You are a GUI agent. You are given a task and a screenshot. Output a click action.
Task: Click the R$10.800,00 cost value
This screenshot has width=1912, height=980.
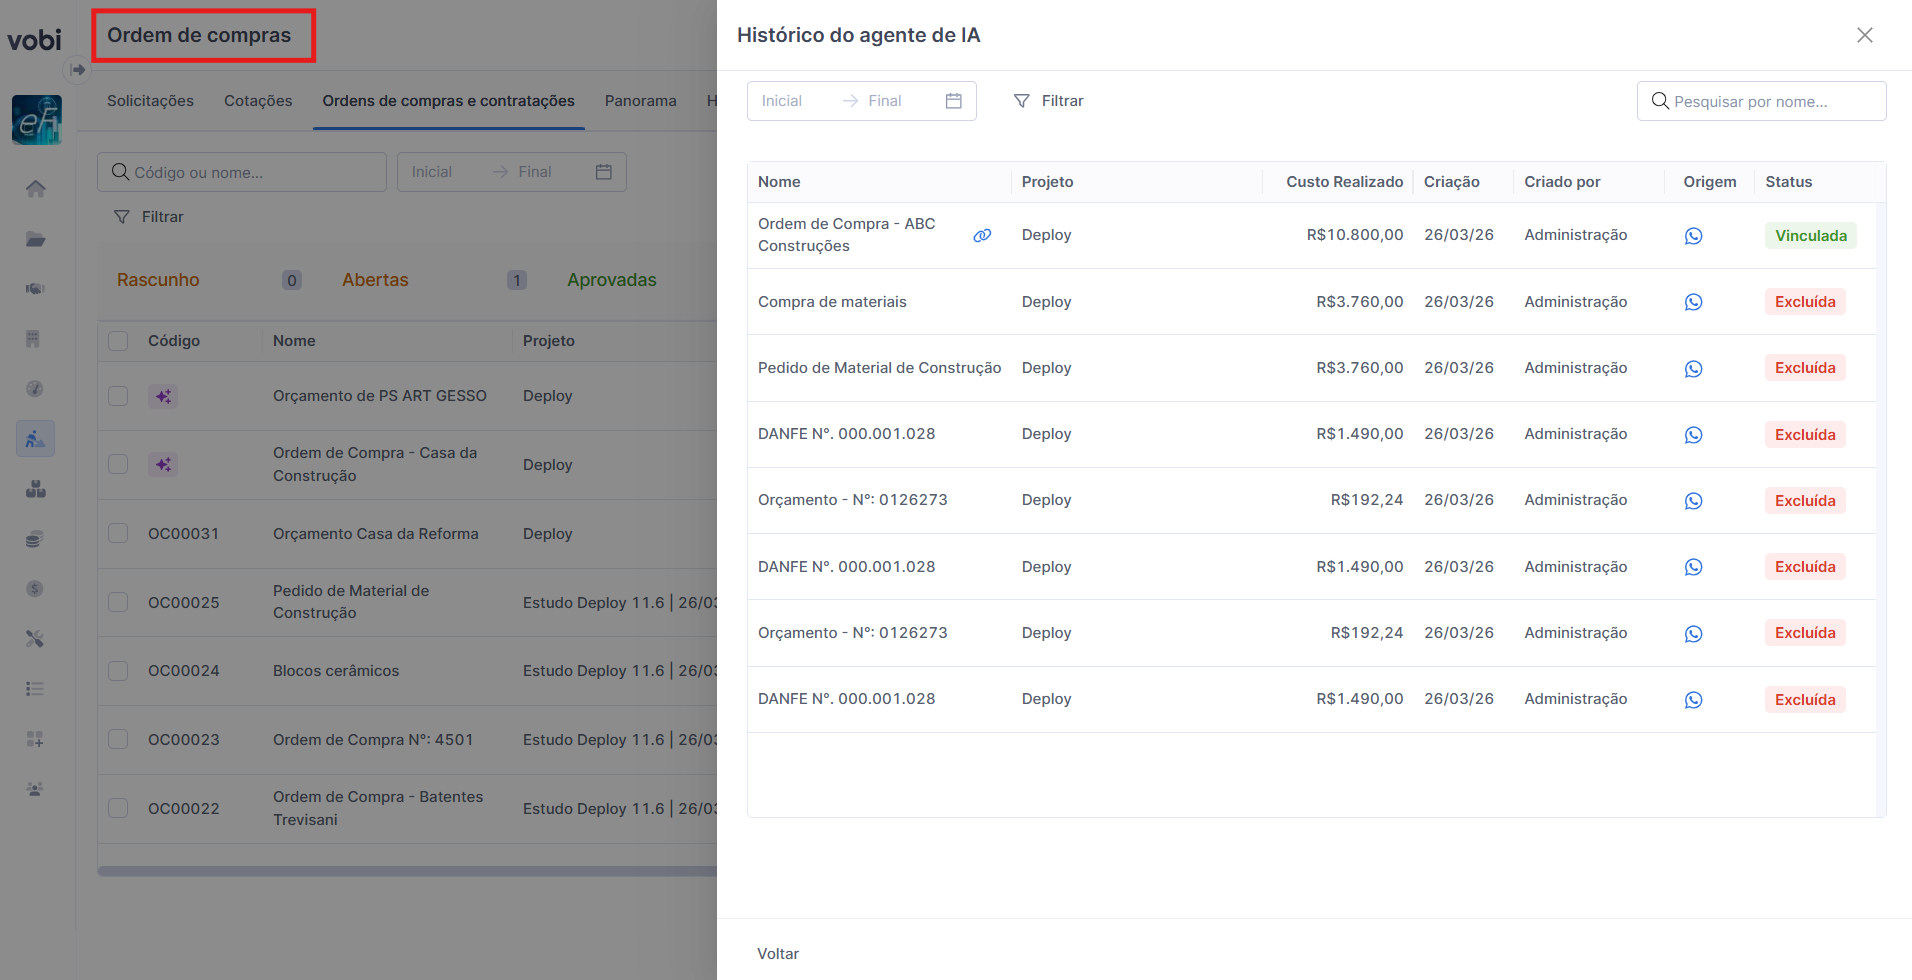coord(1355,235)
